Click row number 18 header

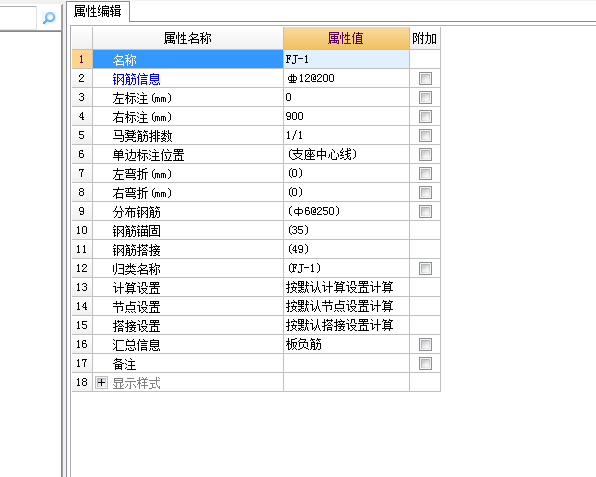pyautogui.click(x=82, y=382)
